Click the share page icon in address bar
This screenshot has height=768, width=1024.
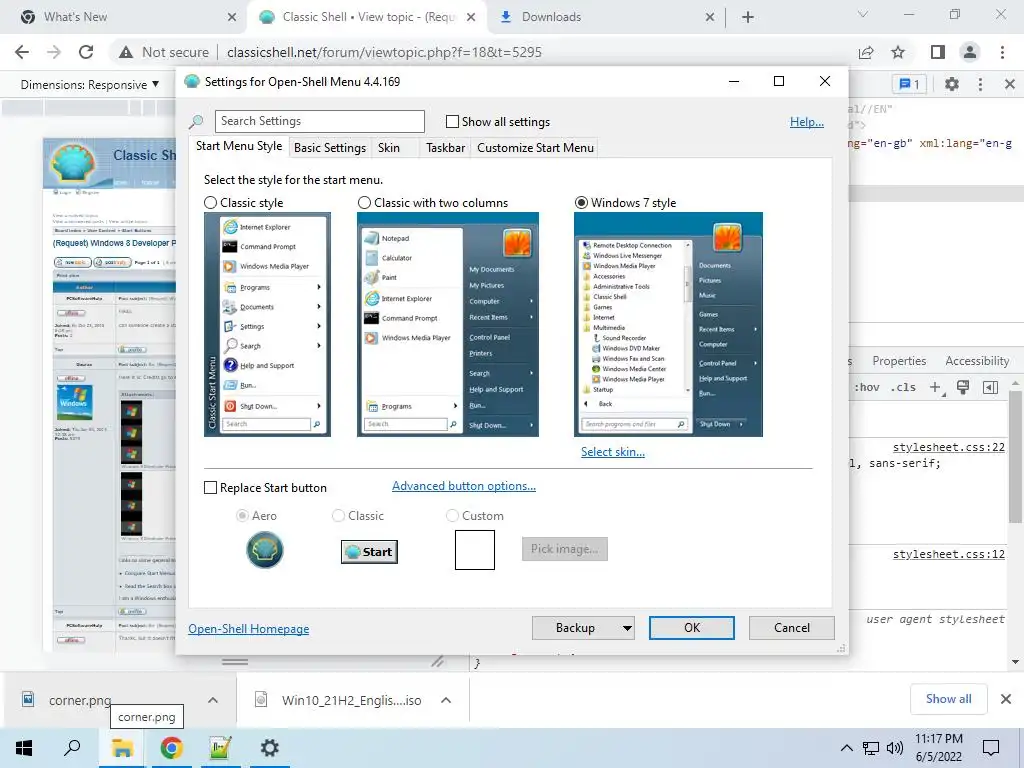[866, 52]
